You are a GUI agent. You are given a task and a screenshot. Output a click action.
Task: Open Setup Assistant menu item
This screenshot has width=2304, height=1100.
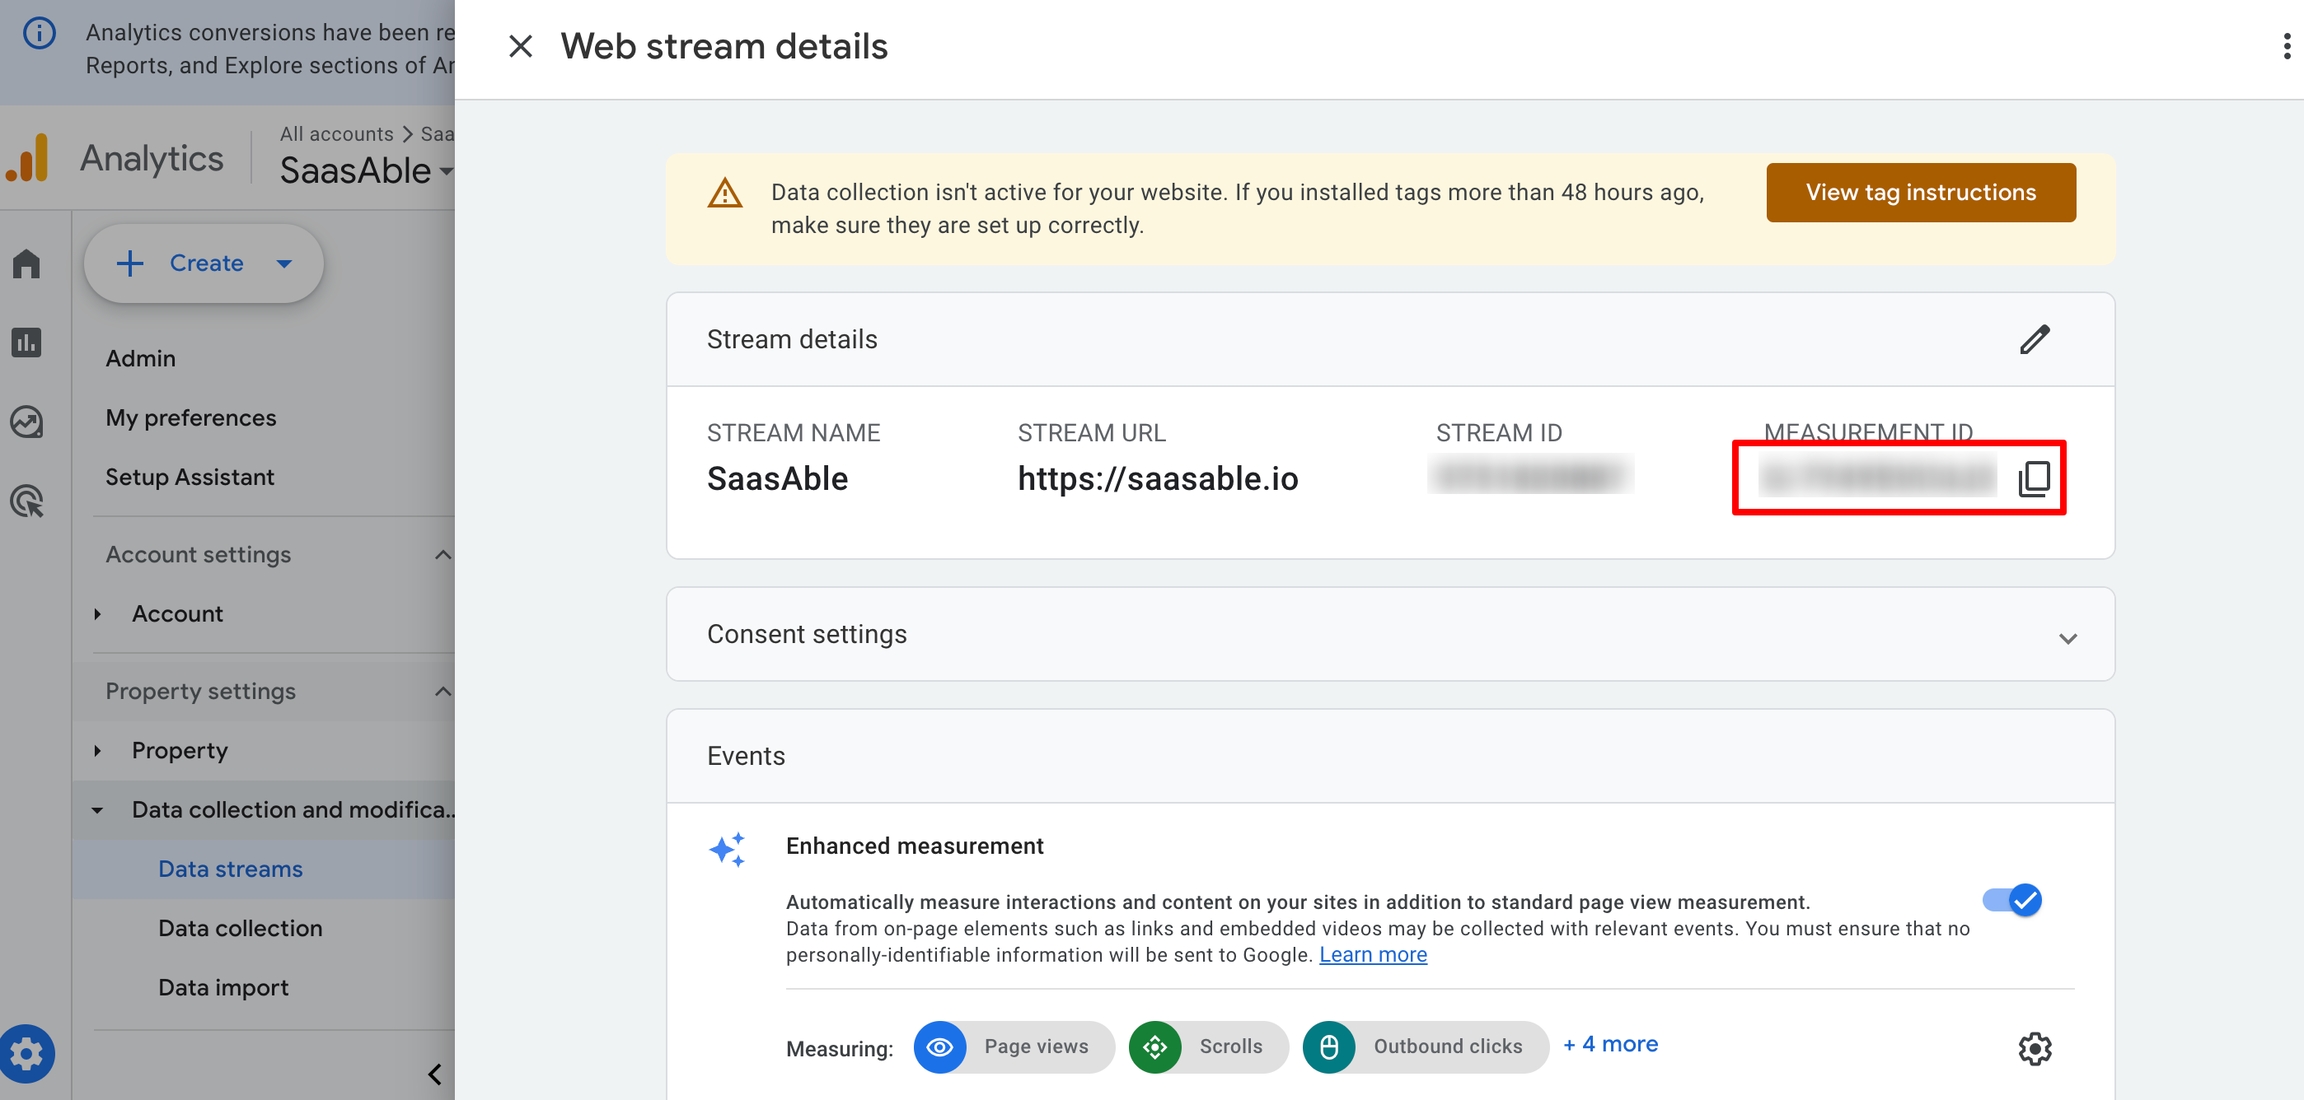pos(190,477)
